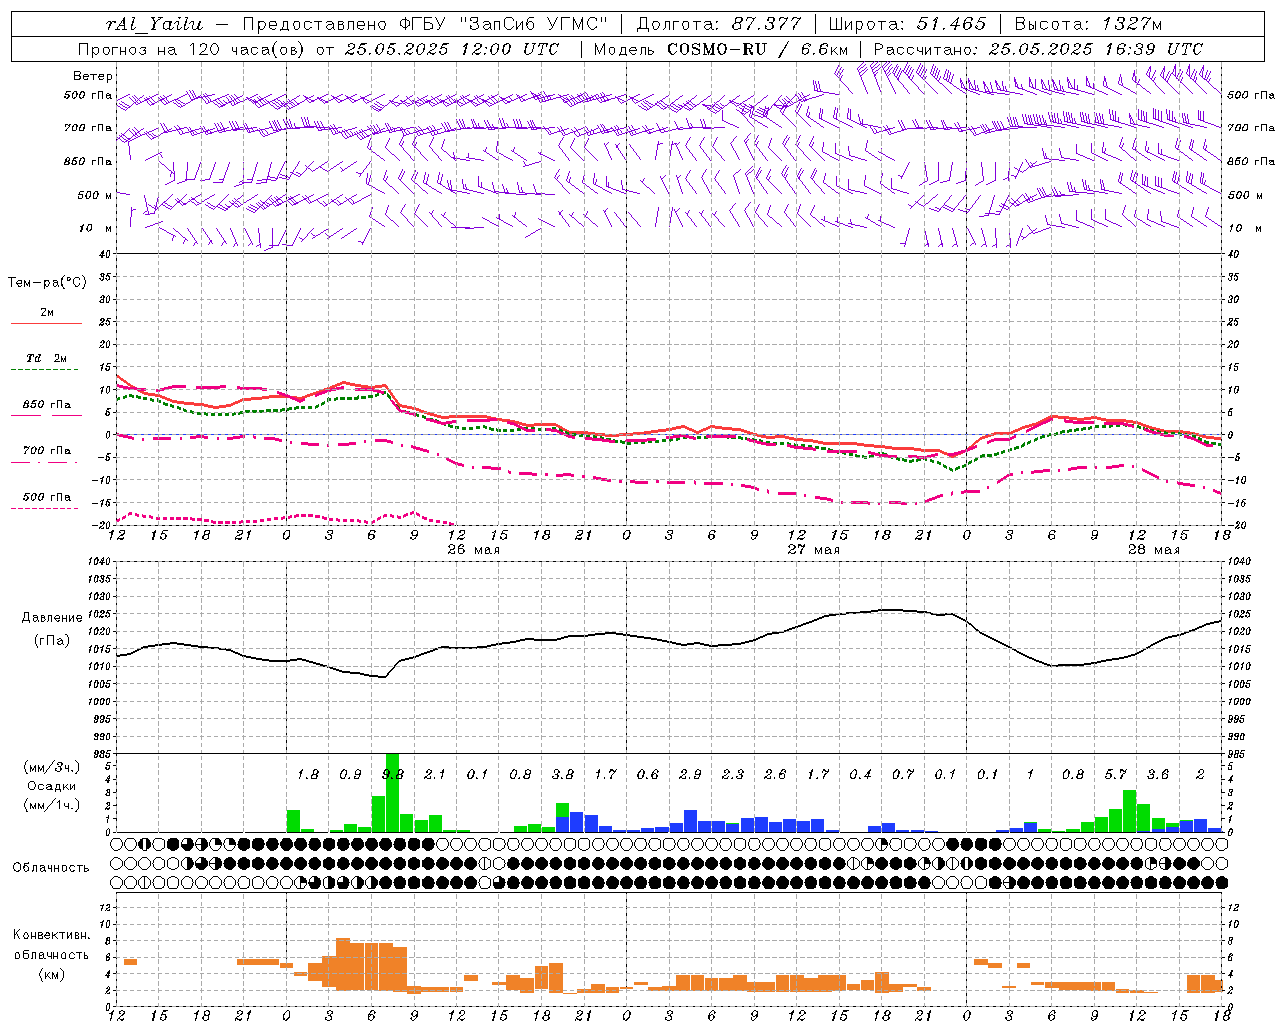This screenshot has width=1280, height=1024.
Task: Click the 1.8 precipitation value
Action: pos(308,775)
